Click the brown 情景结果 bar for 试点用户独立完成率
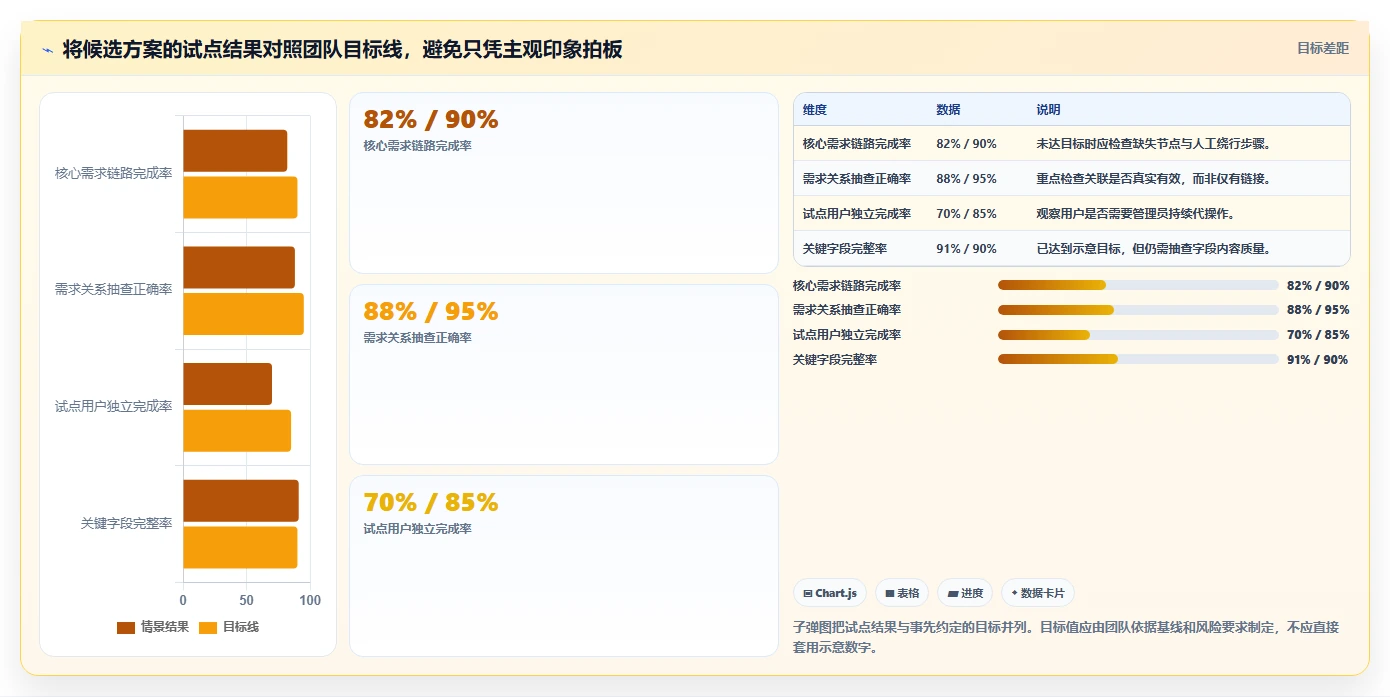This screenshot has height=697, width=1390. (x=227, y=384)
